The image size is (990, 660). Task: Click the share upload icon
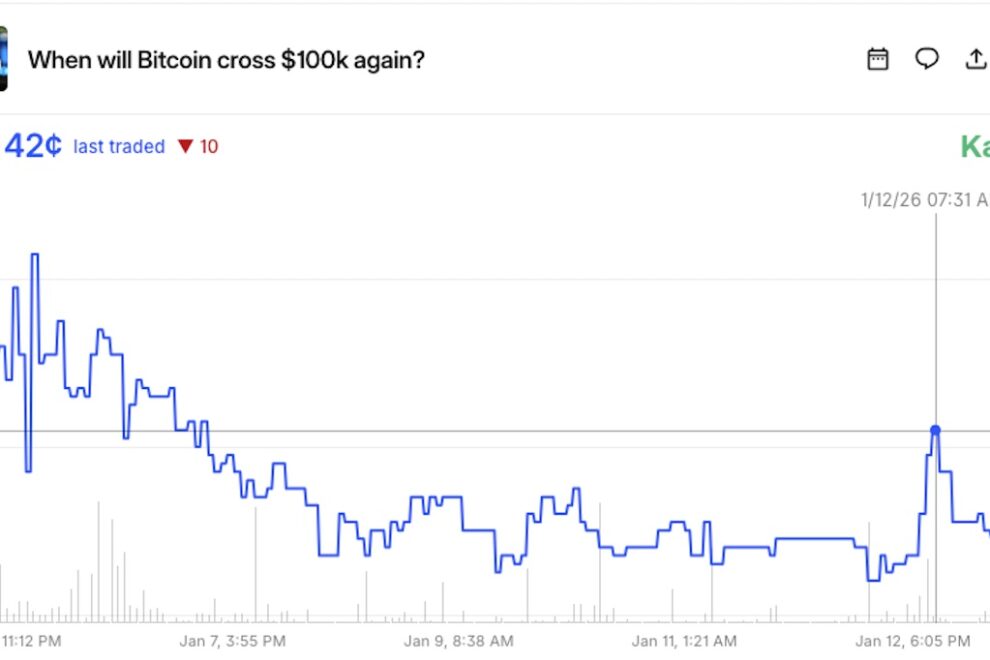coord(977,59)
